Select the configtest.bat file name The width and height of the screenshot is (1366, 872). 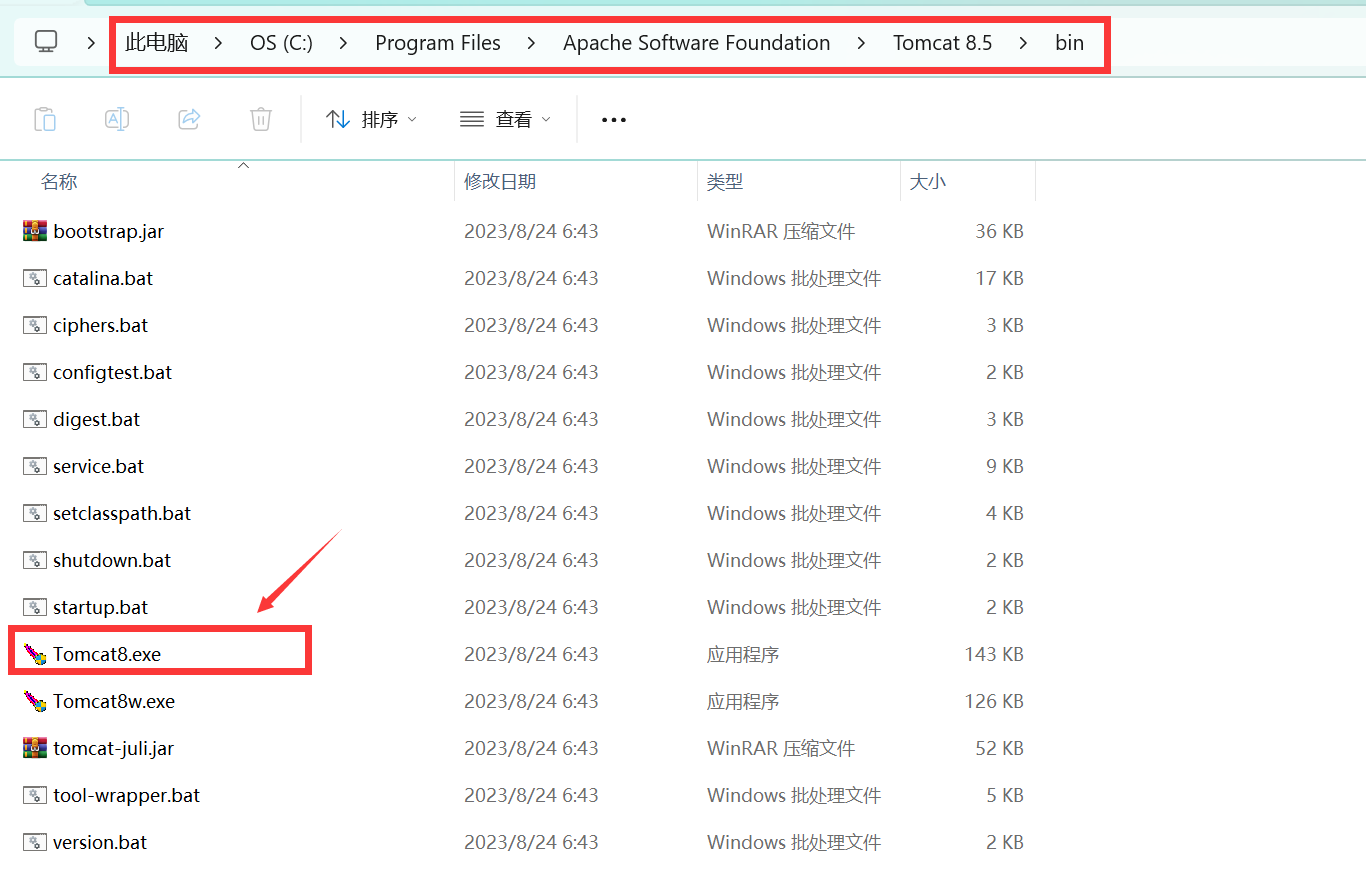pos(113,372)
